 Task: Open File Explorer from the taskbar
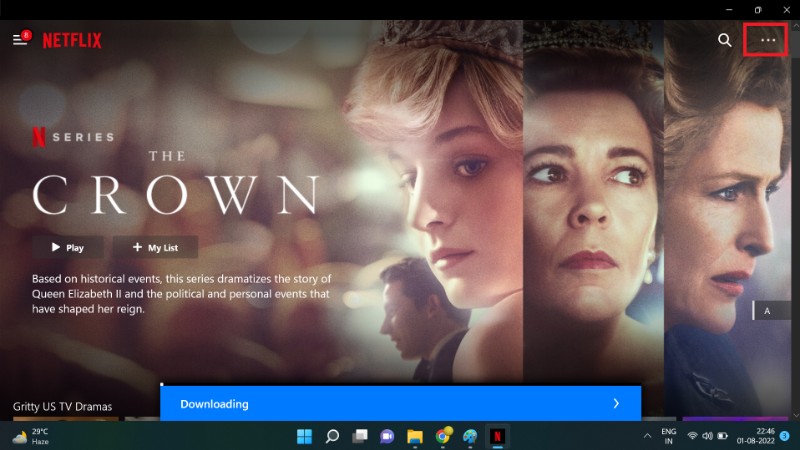point(415,436)
